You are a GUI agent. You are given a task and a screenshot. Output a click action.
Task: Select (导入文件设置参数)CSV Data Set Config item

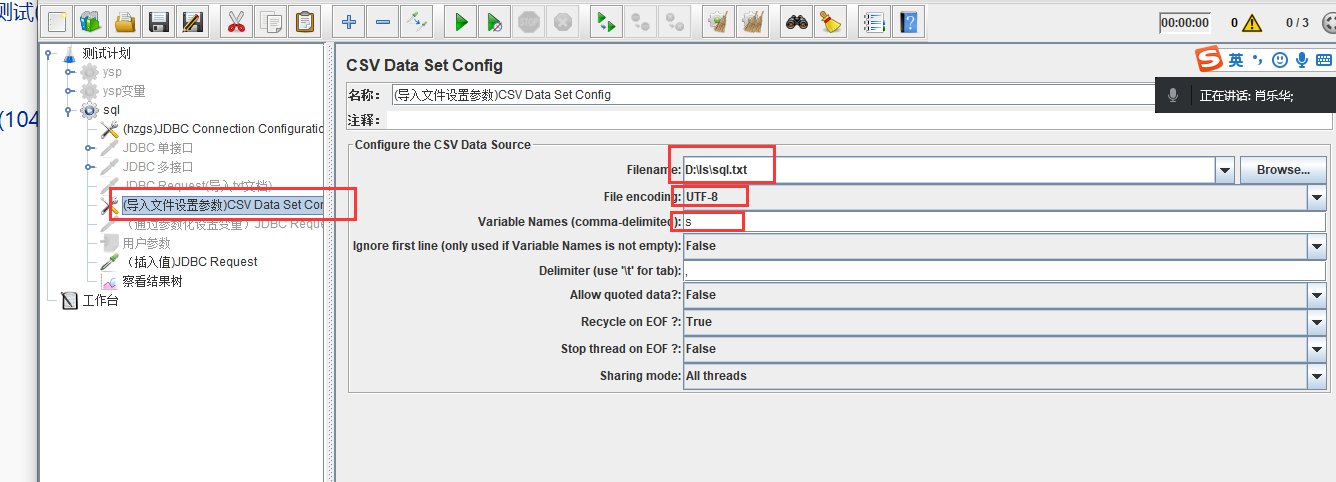click(x=223, y=205)
